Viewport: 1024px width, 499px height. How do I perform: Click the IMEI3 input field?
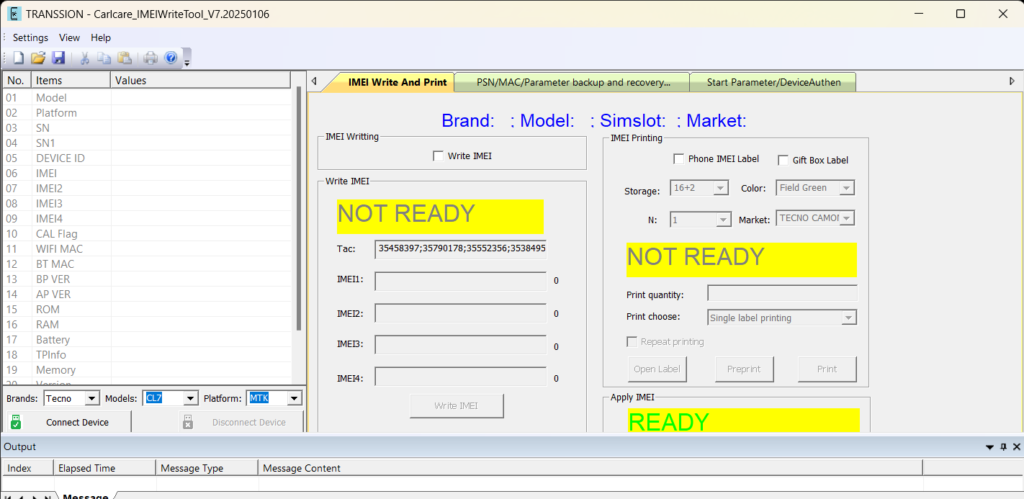pos(461,346)
